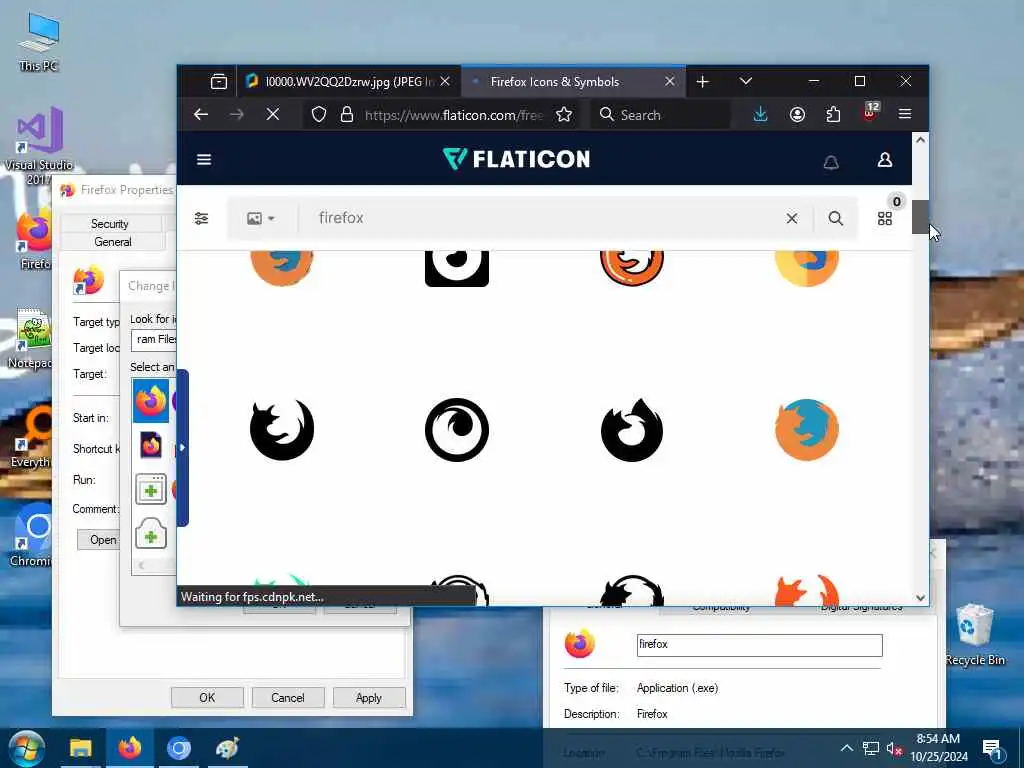Viewport: 1024px width, 768px height.
Task: Open Firefox View from the tab bar
Action: (219, 82)
